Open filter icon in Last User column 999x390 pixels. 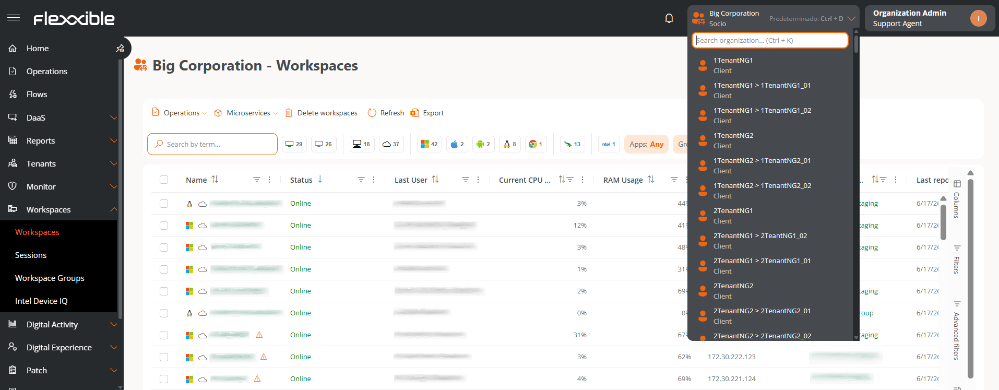[x=465, y=180]
